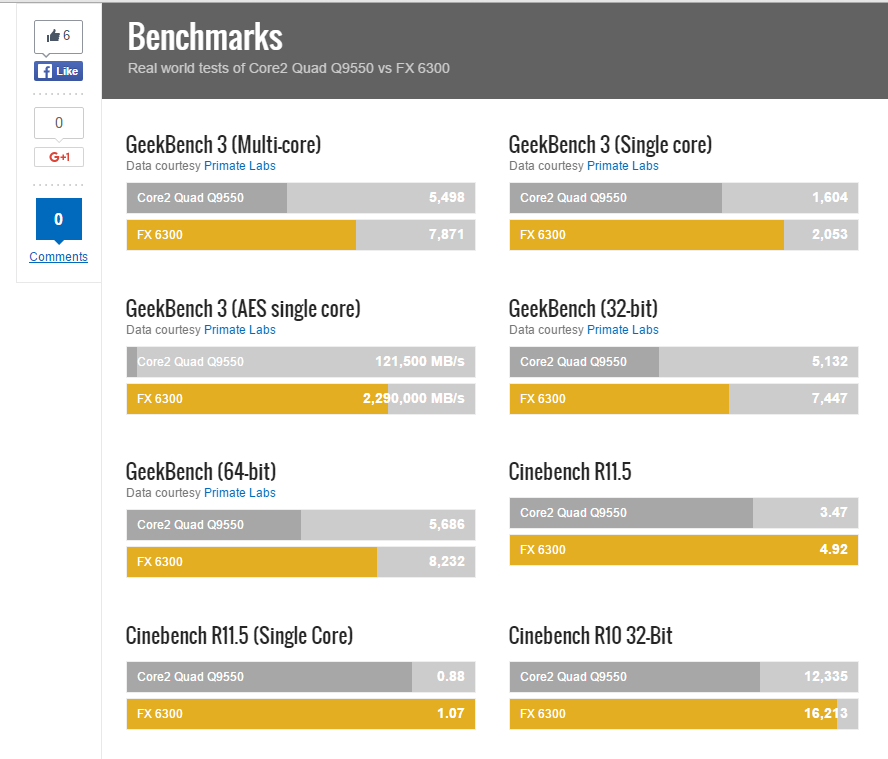Click the Facebook Like button

point(58,71)
